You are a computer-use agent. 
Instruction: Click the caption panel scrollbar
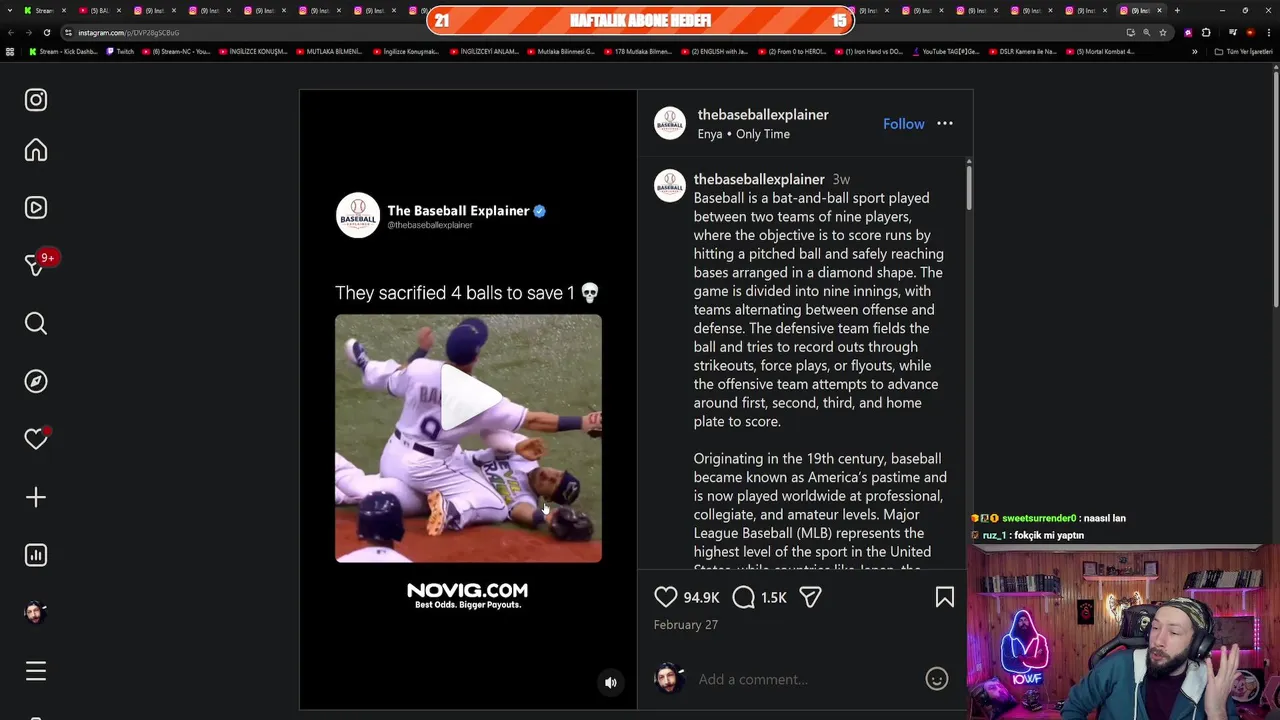(x=969, y=186)
